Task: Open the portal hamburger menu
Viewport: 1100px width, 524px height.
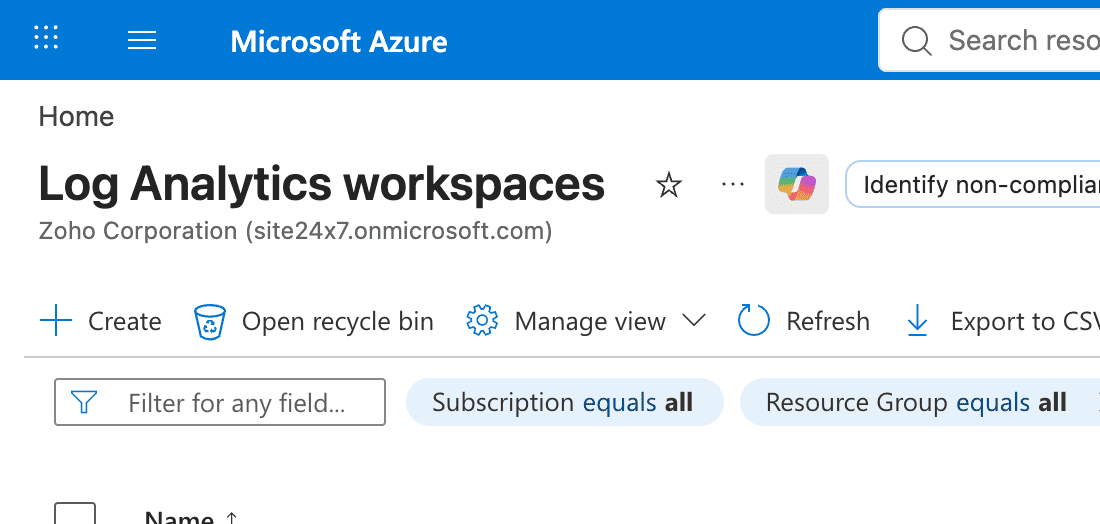Action: tap(142, 41)
